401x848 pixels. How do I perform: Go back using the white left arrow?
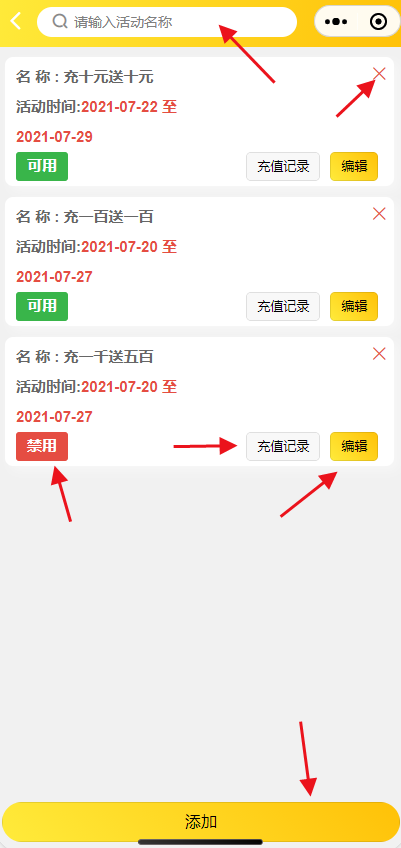point(16,22)
